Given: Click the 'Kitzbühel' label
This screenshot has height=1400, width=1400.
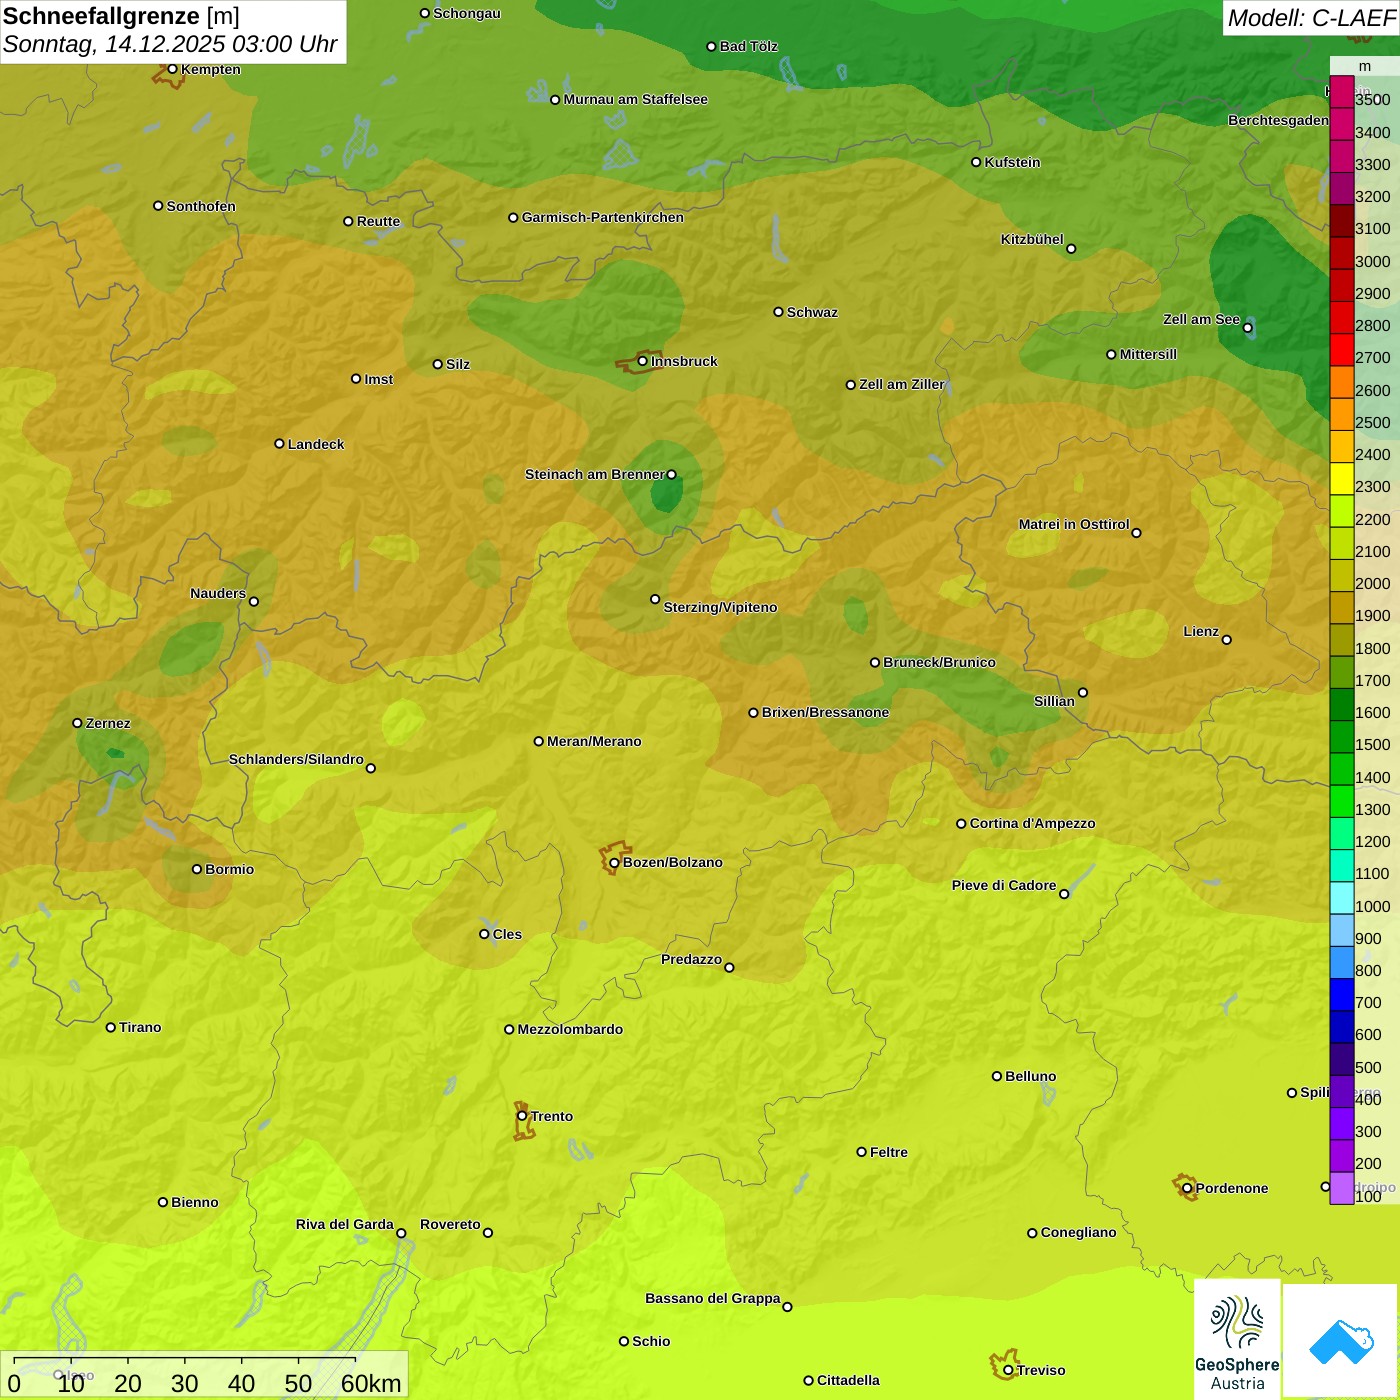Looking at the screenshot, I should click(x=1032, y=239).
